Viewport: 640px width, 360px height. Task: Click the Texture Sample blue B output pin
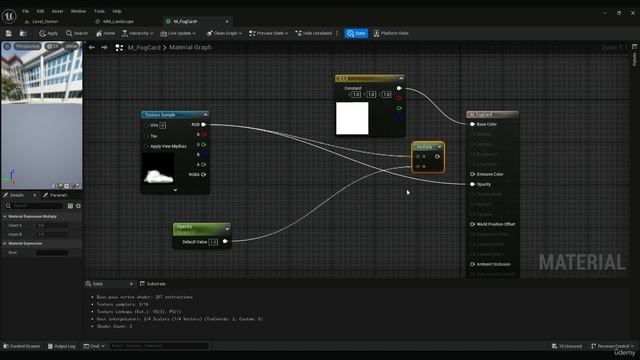[x=203, y=155]
